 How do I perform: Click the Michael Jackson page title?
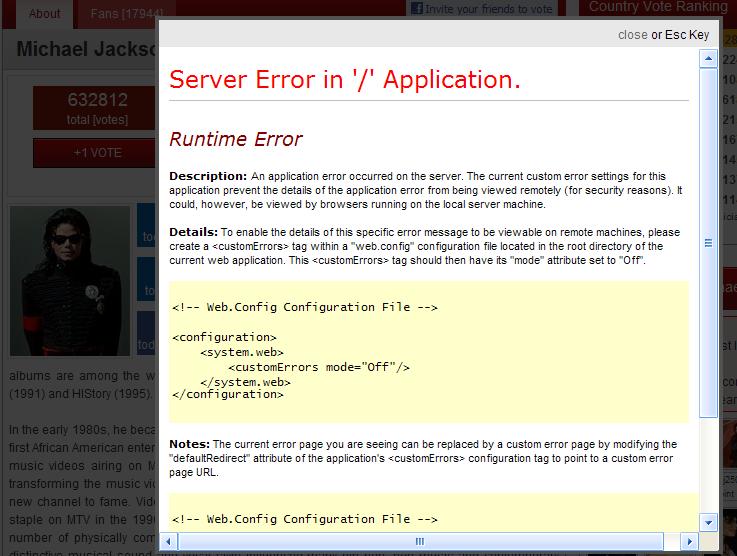(x=87, y=49)
